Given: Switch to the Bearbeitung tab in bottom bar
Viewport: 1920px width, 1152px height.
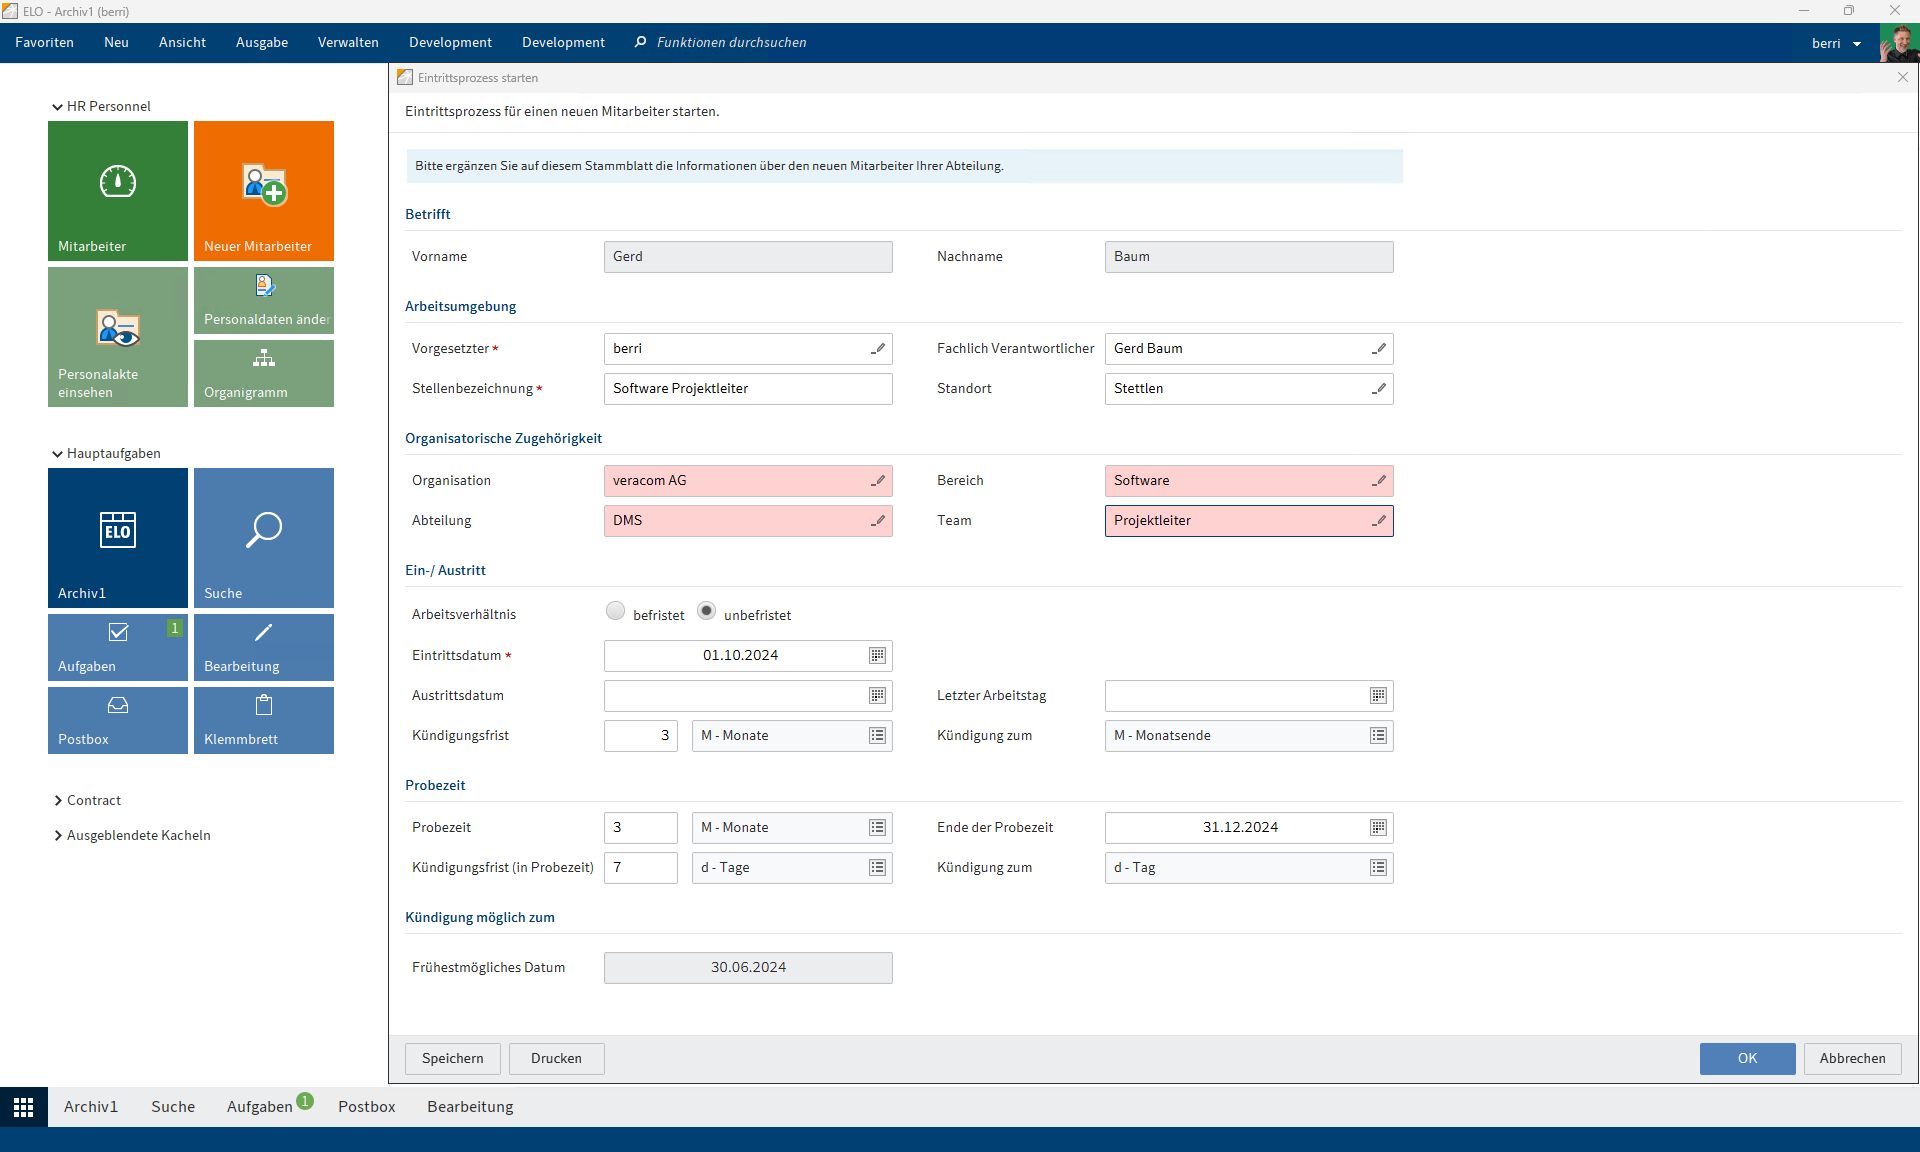Looking at the screenshot, I should 470,1107.
